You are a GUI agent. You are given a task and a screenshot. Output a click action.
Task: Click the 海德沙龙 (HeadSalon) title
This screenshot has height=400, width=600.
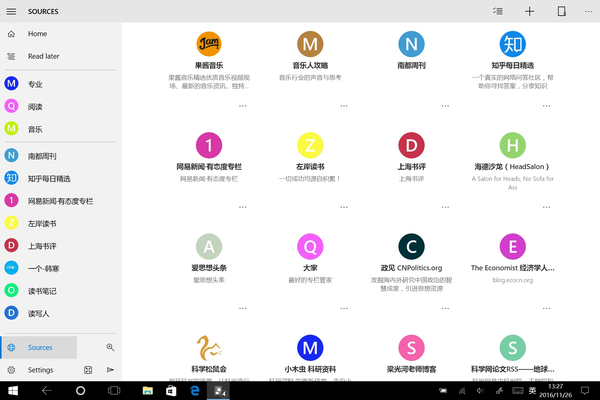[x=512, y=167]
